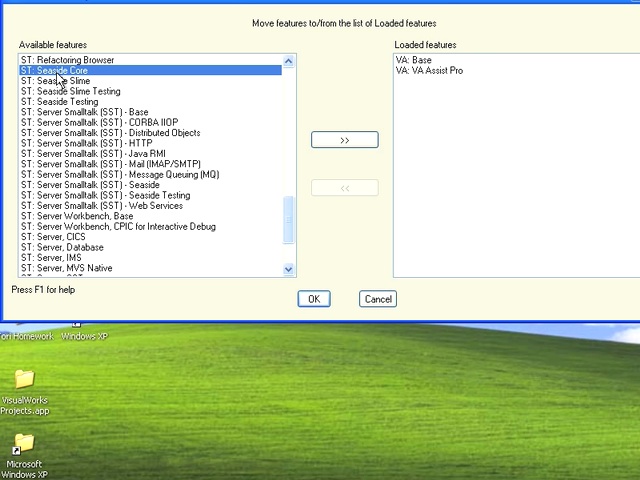Click Available features scrollbar up arrow

tap(289, 61)
